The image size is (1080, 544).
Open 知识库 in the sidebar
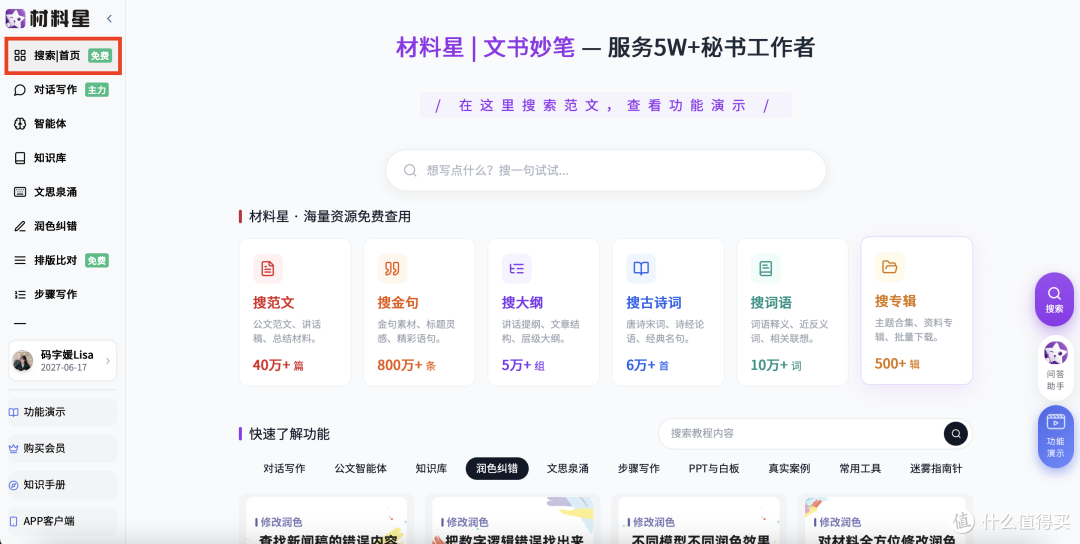pos(63,158)
